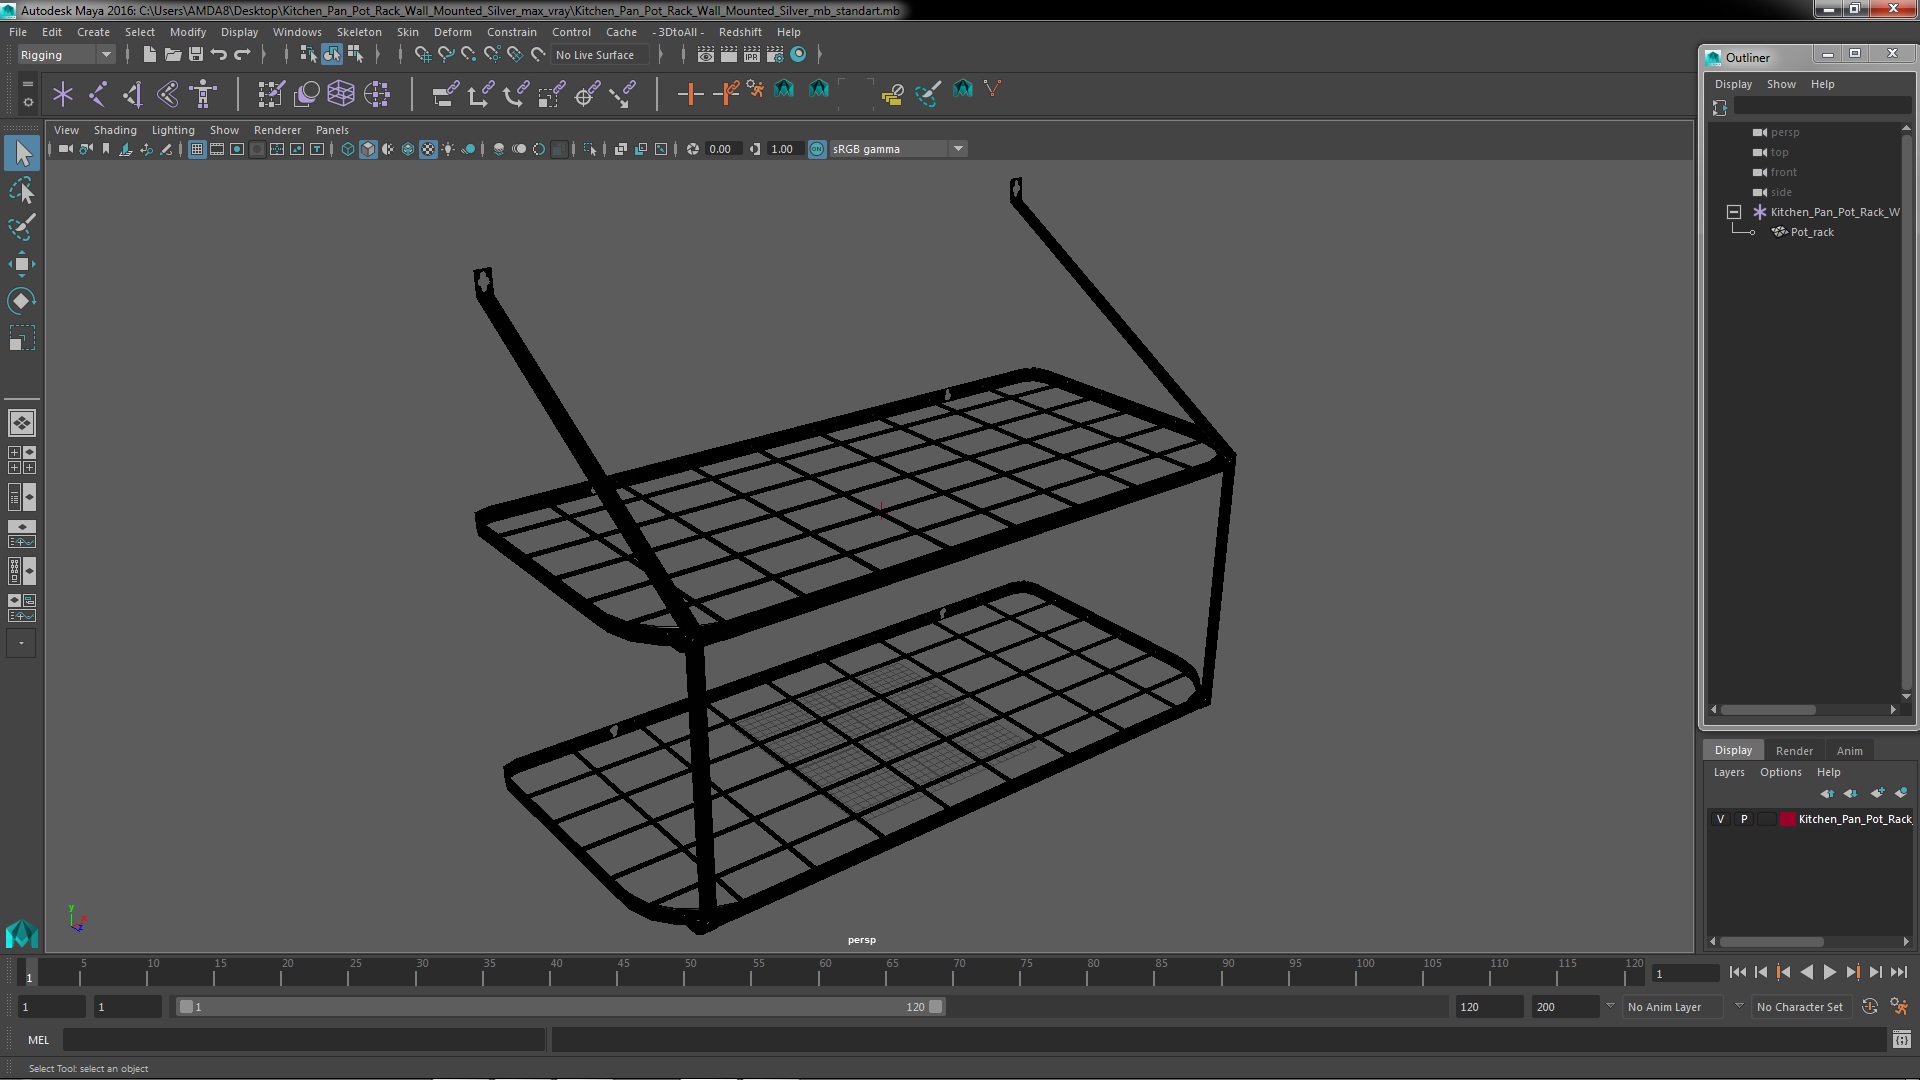Click the Layers button in Display panel
The width and height of the screenshot is (1920, 1080).
[1729, 771]
